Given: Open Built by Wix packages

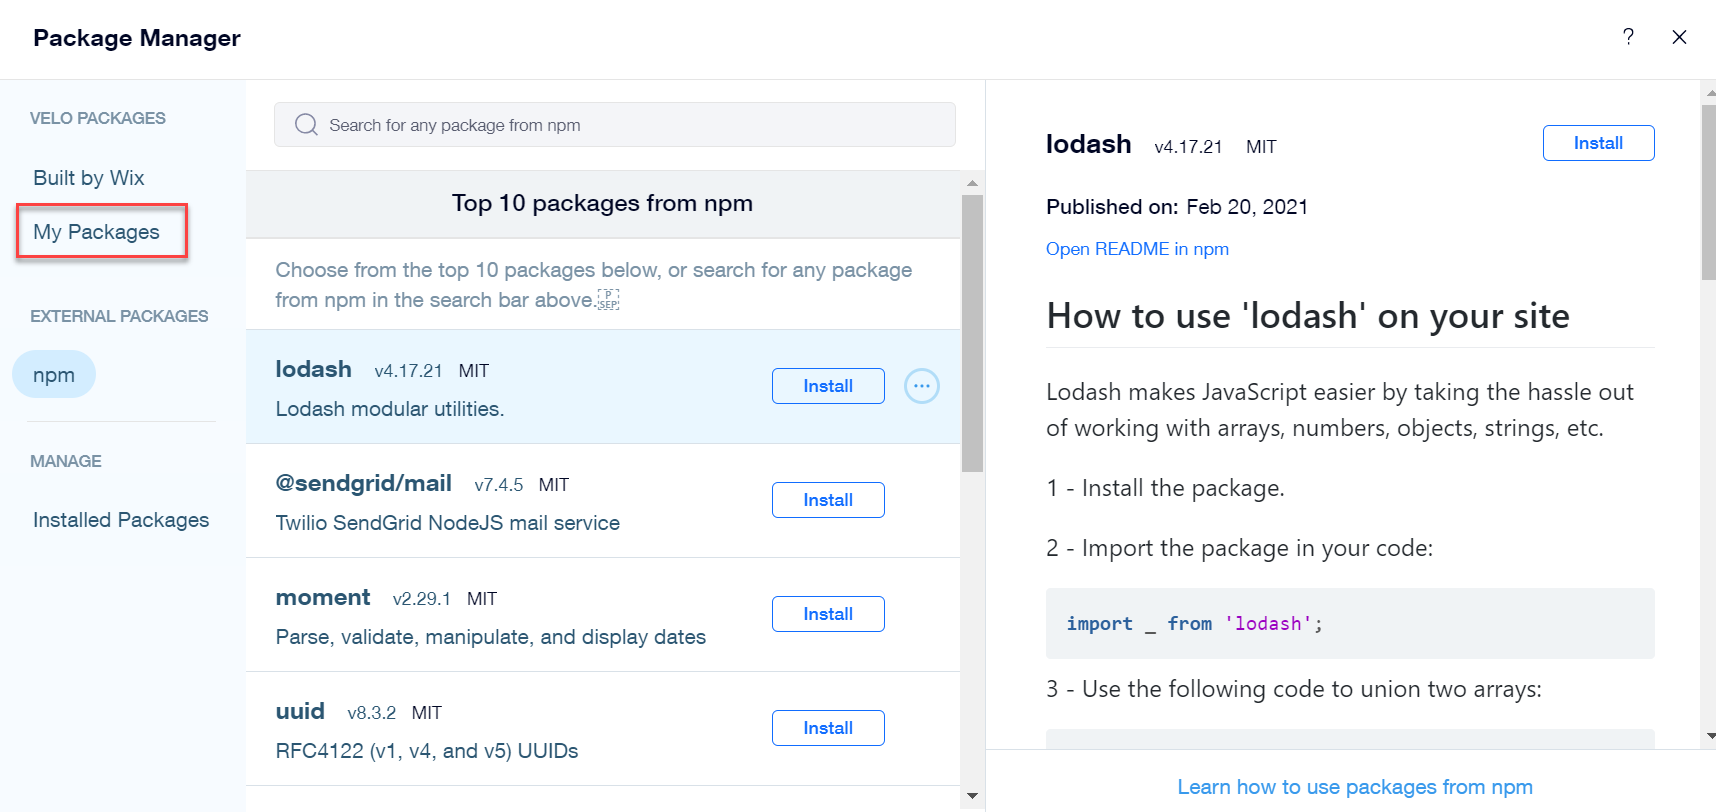Looking at the screenshot, I should click(89, 178).
